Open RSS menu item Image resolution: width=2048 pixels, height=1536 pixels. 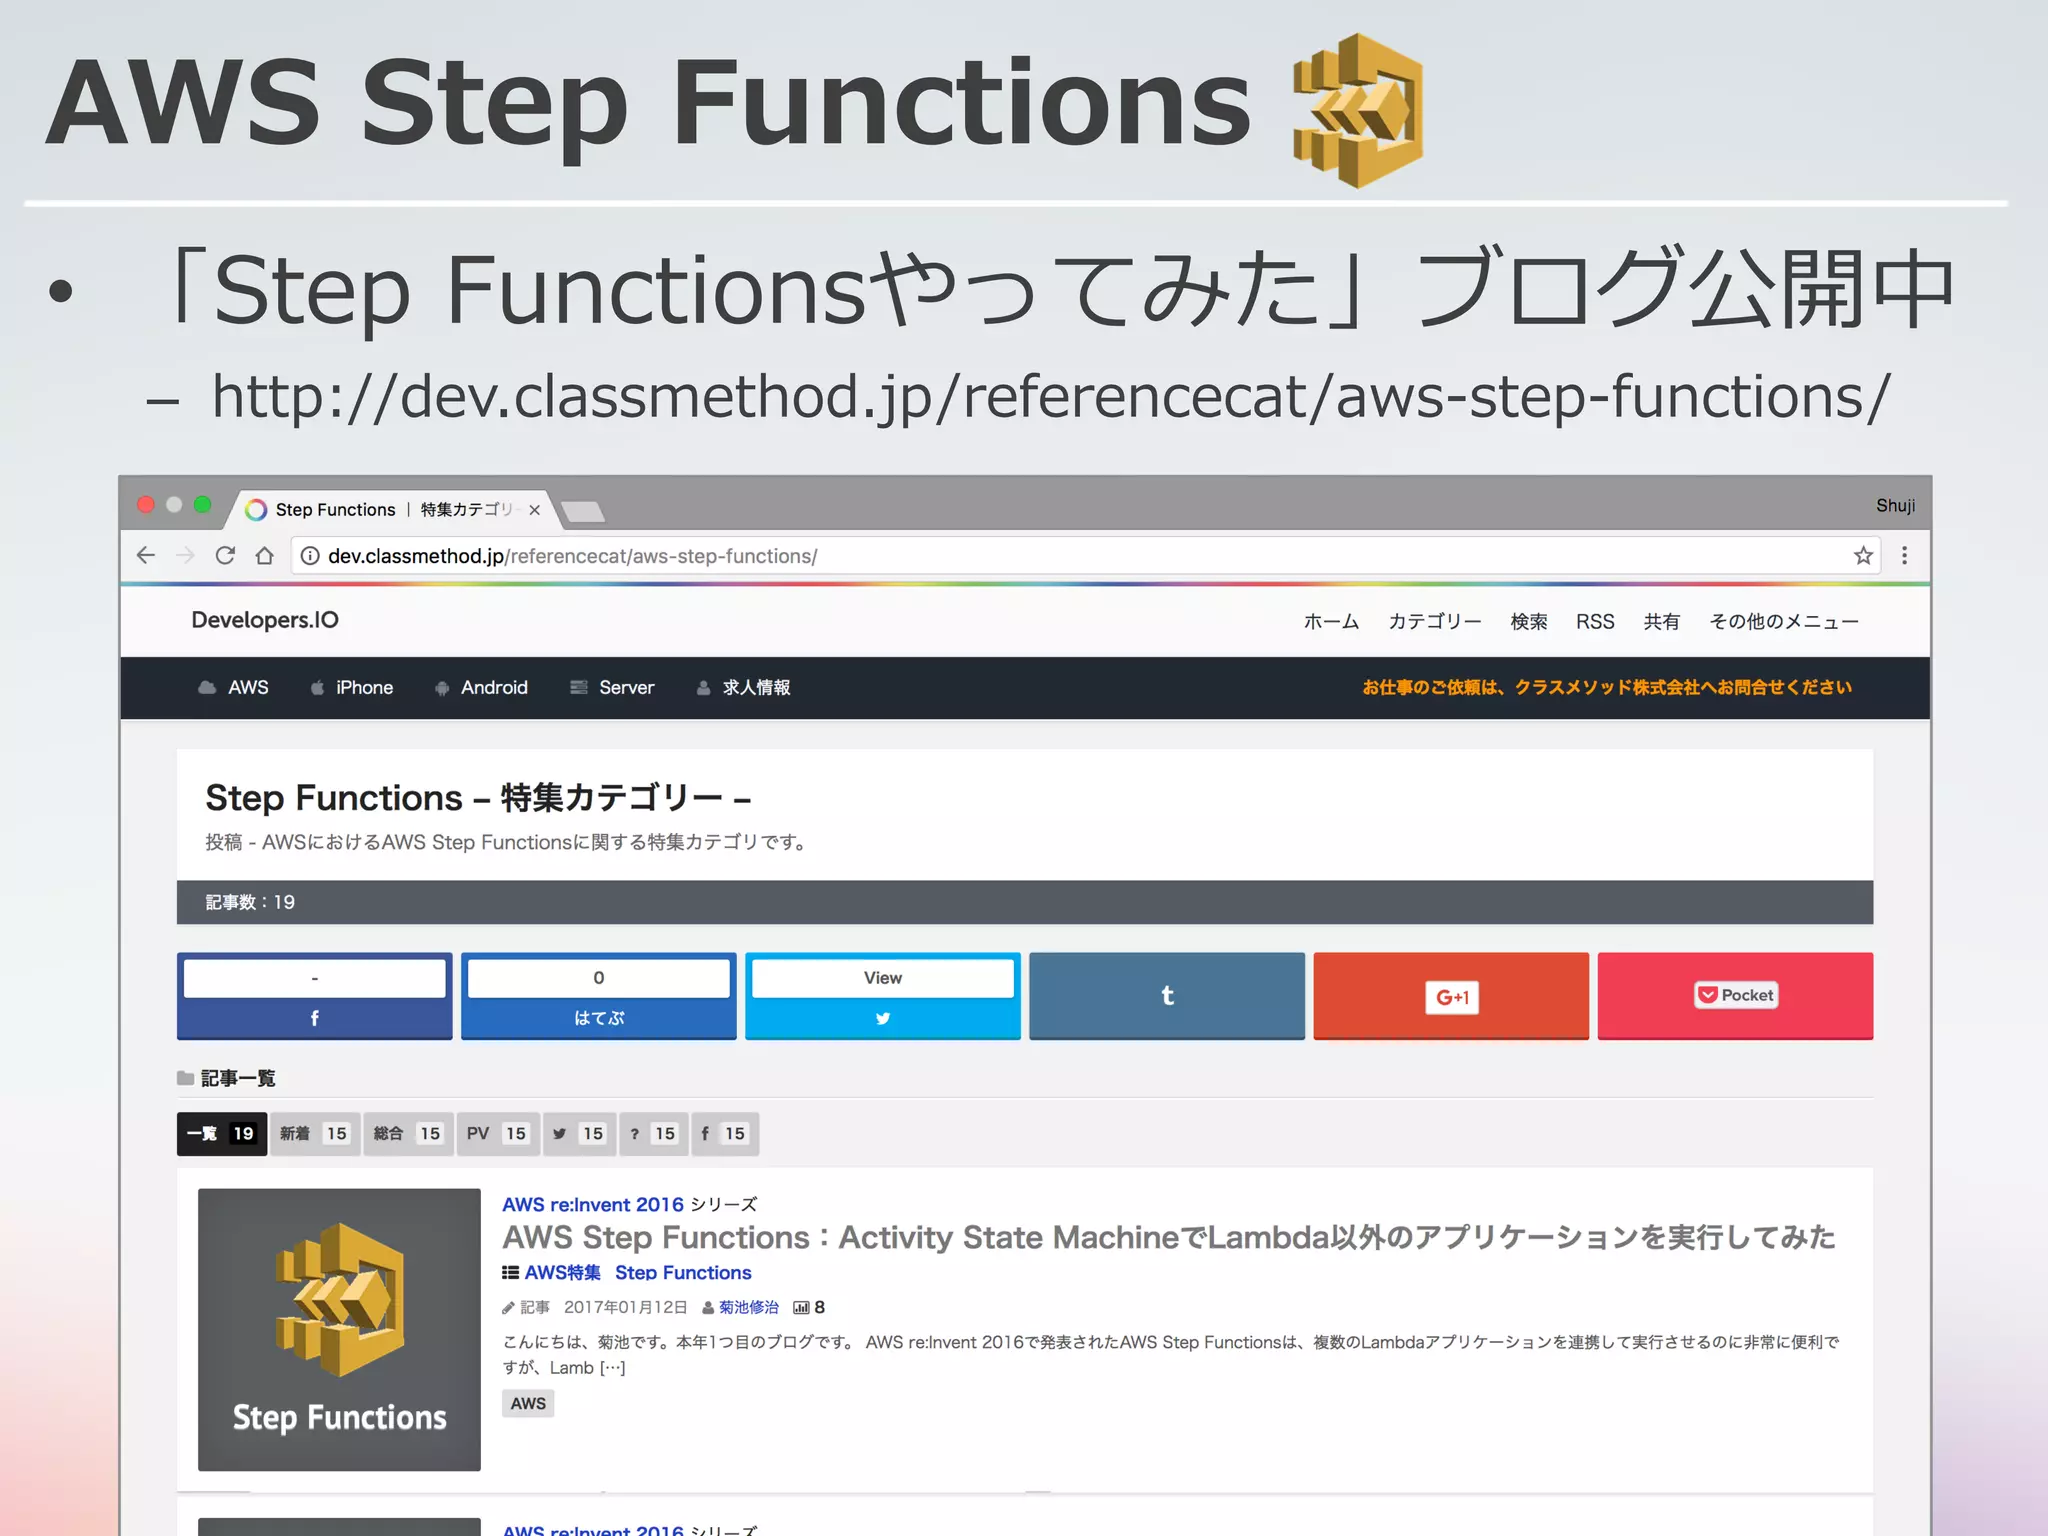click(x=1595, y=622)
